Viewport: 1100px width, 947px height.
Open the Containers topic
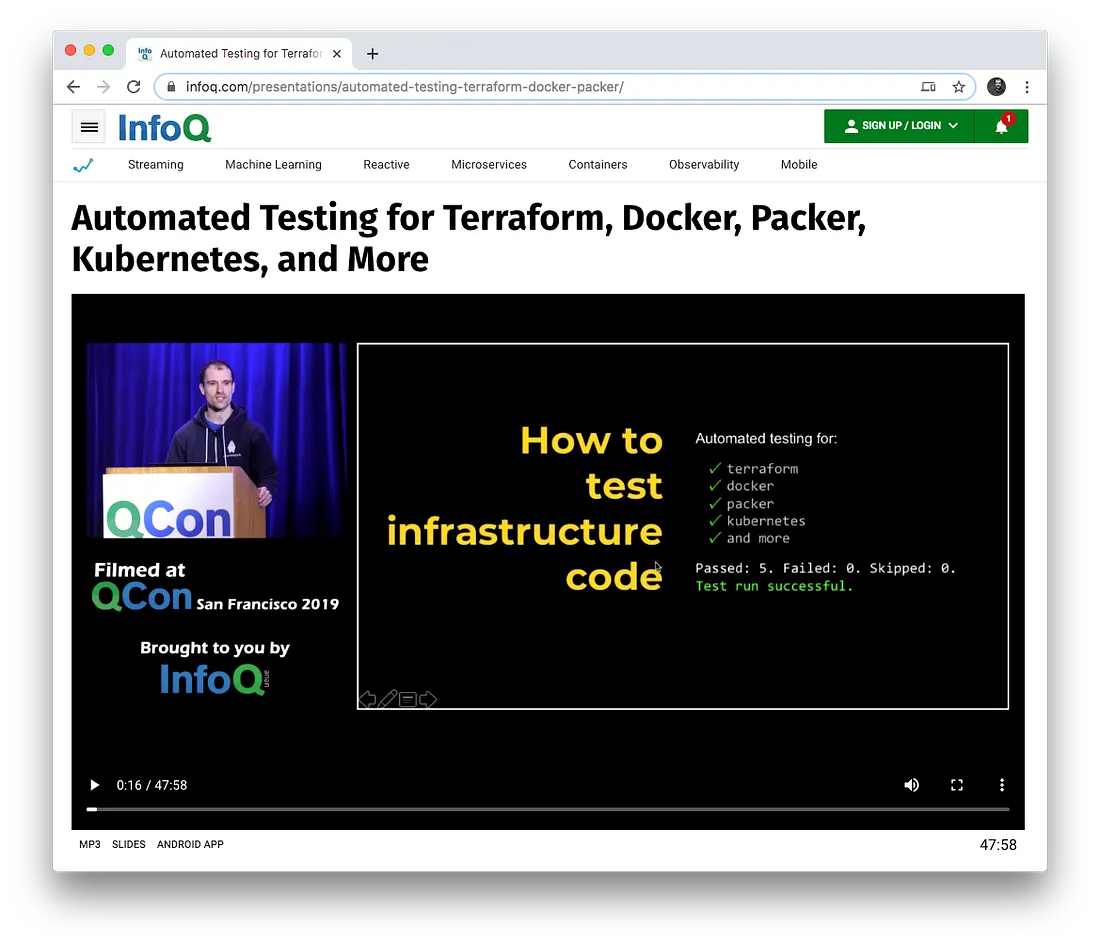coord(598,165)
